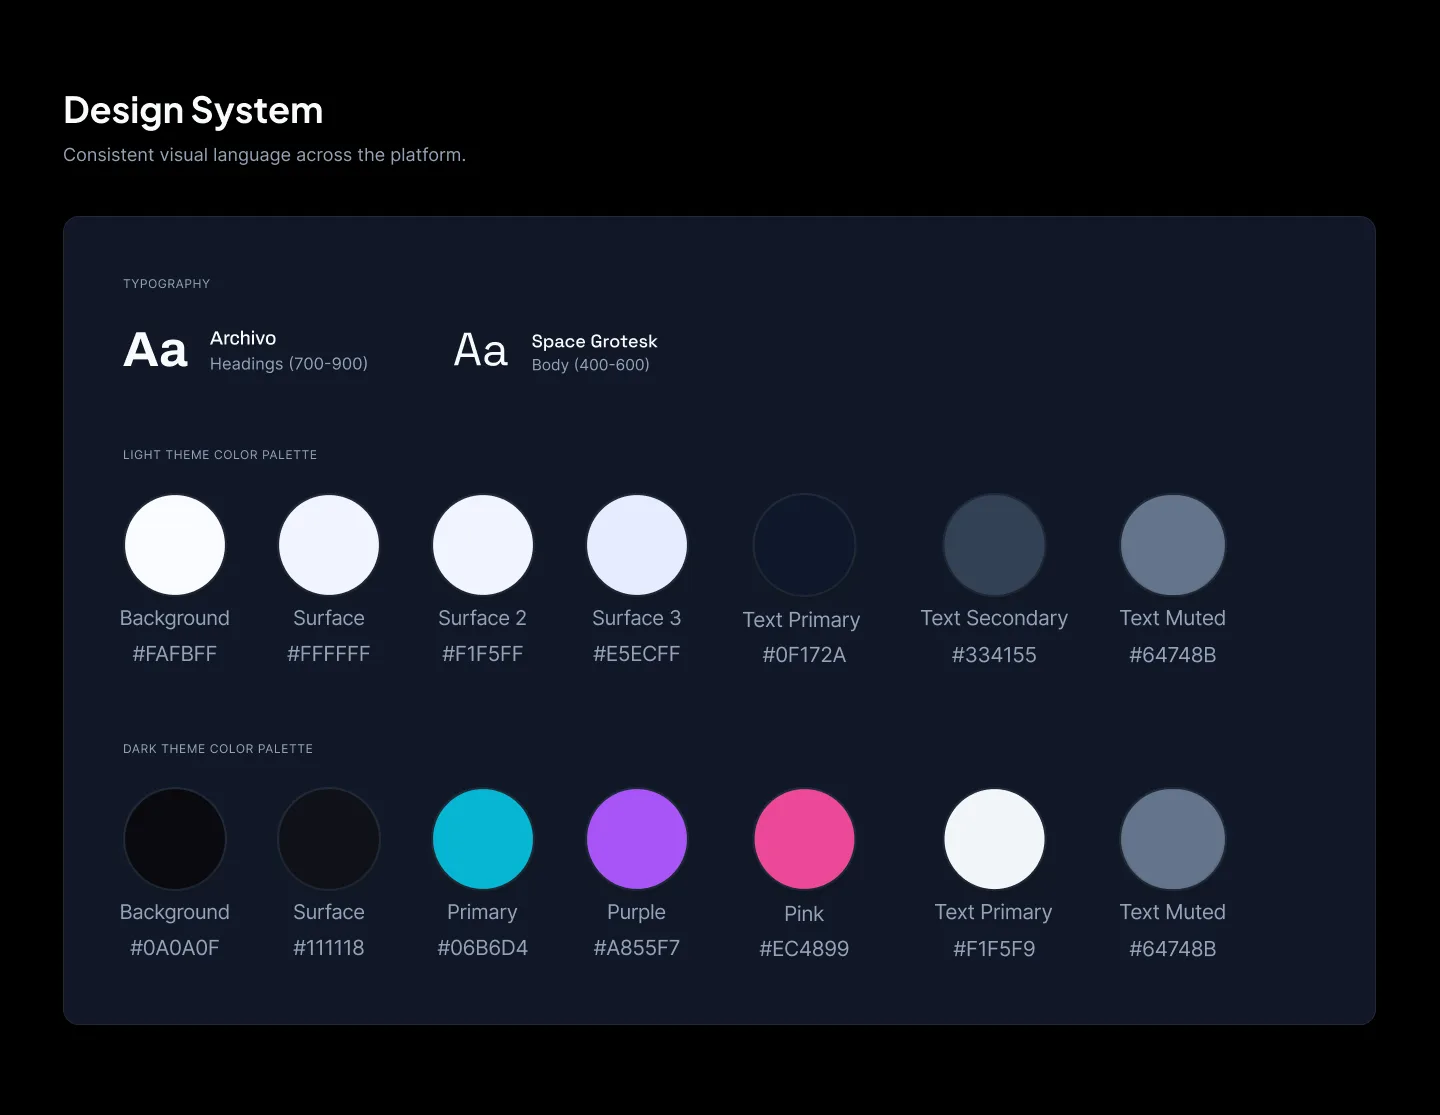
Task: Choose the Primary #06B6D4 cyan swatch
Action: [483, 839]
